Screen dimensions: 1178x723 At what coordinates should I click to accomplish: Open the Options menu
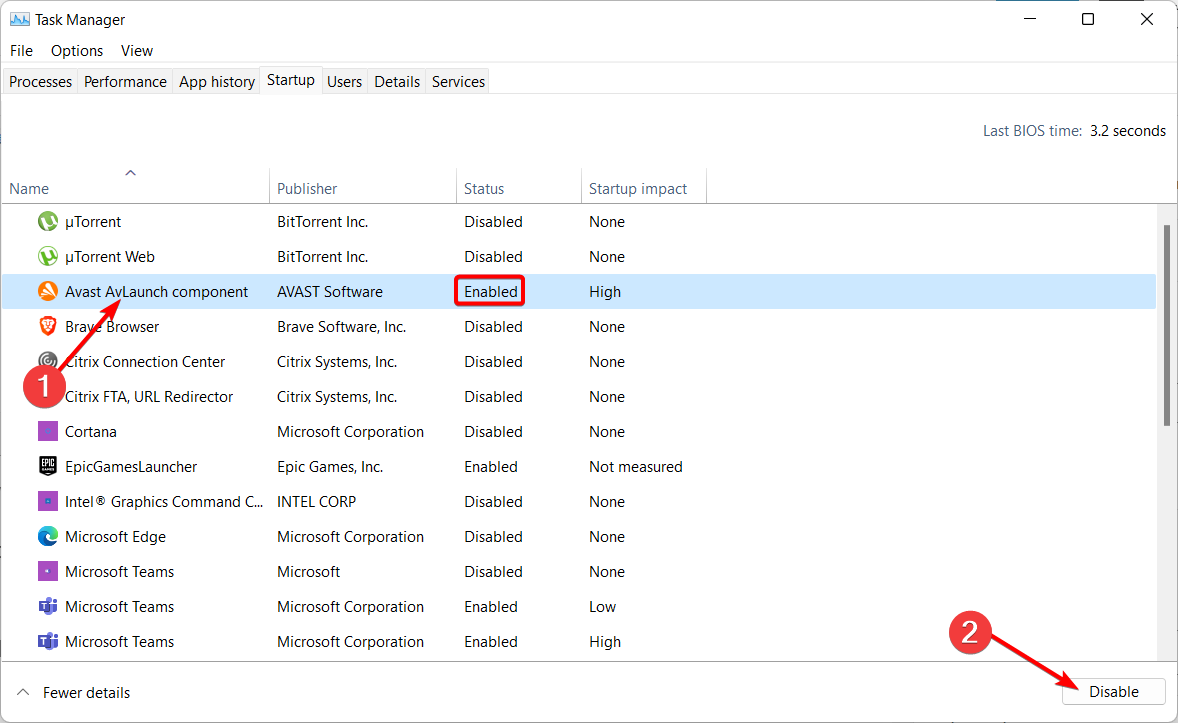pos(77,50)
